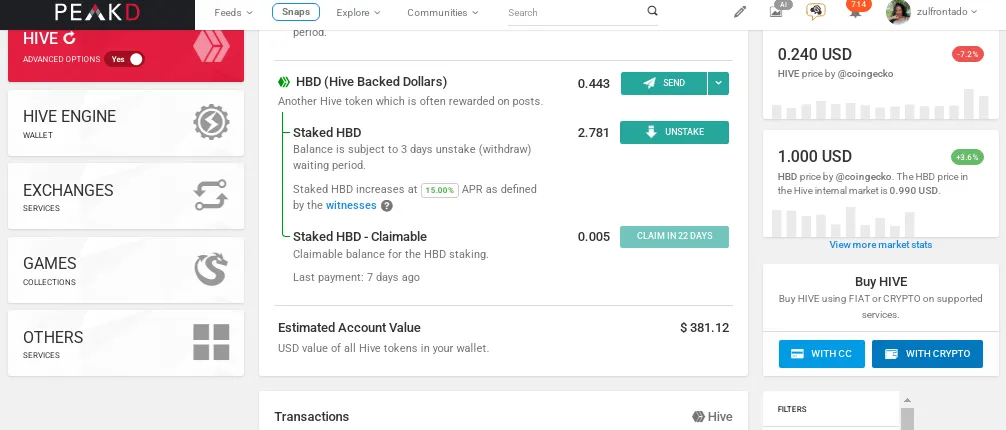Open the dropdown arrow beside SEND
1006x430 pixels.
[719, 83]
